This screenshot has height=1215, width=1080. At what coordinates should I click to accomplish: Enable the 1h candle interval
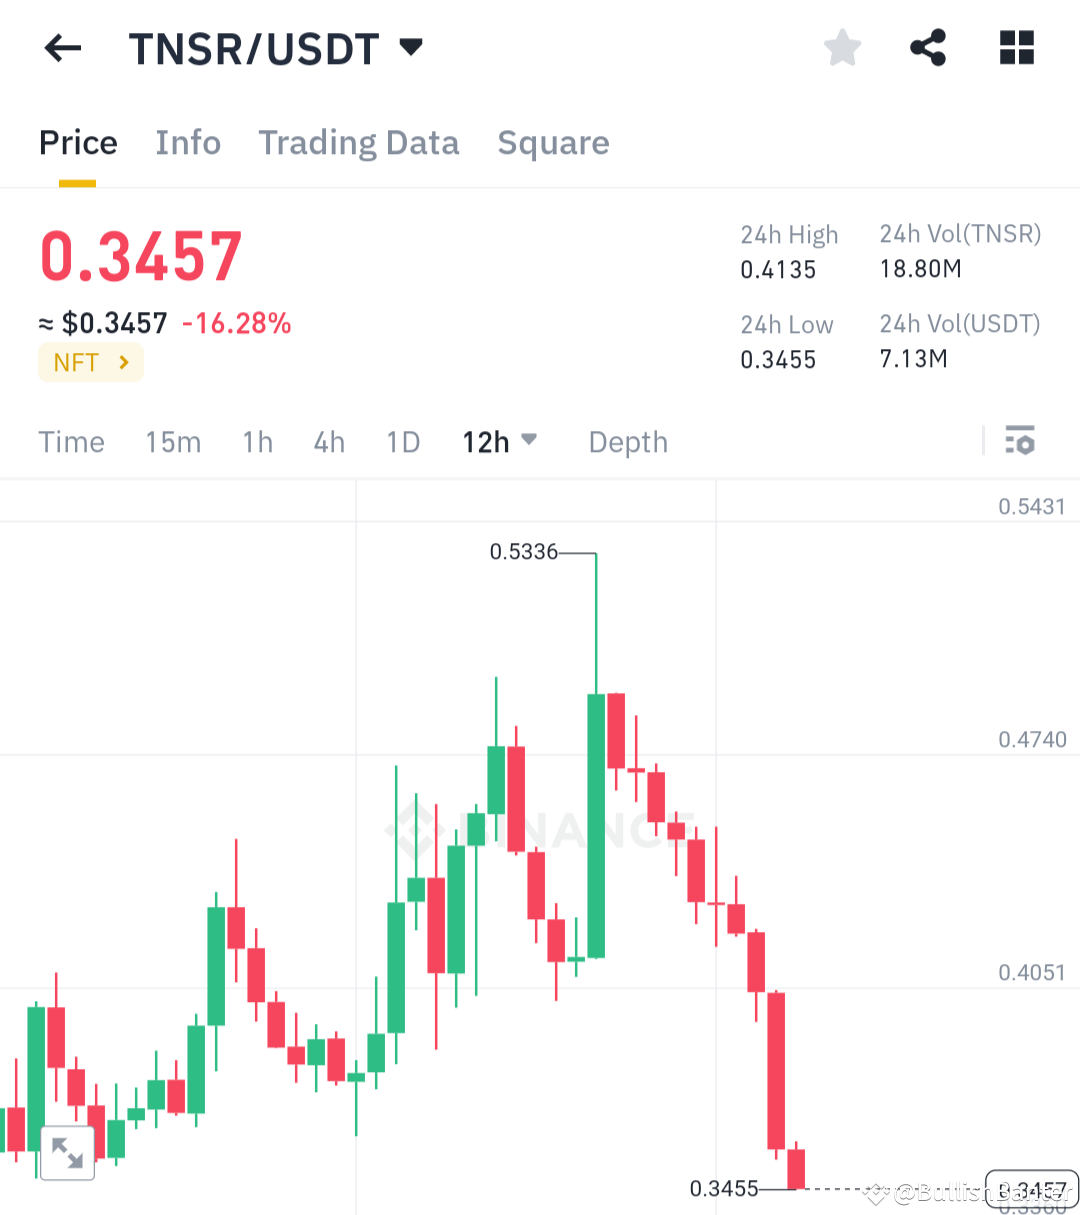257,441
